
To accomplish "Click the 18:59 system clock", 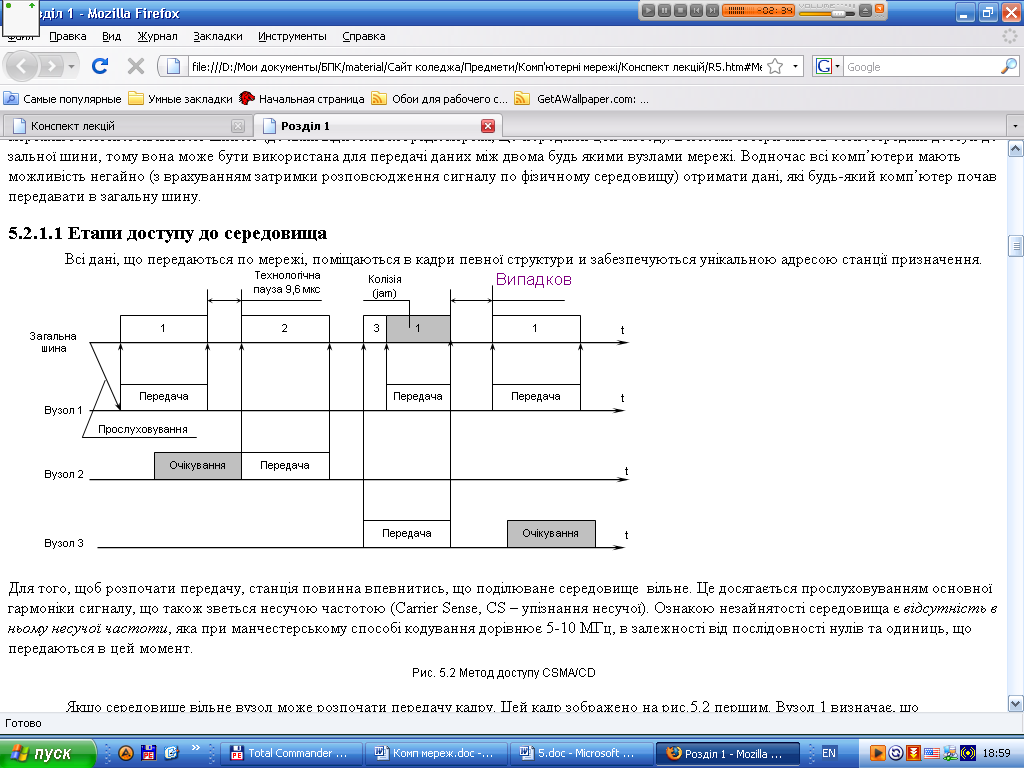I will coord(997,753).
